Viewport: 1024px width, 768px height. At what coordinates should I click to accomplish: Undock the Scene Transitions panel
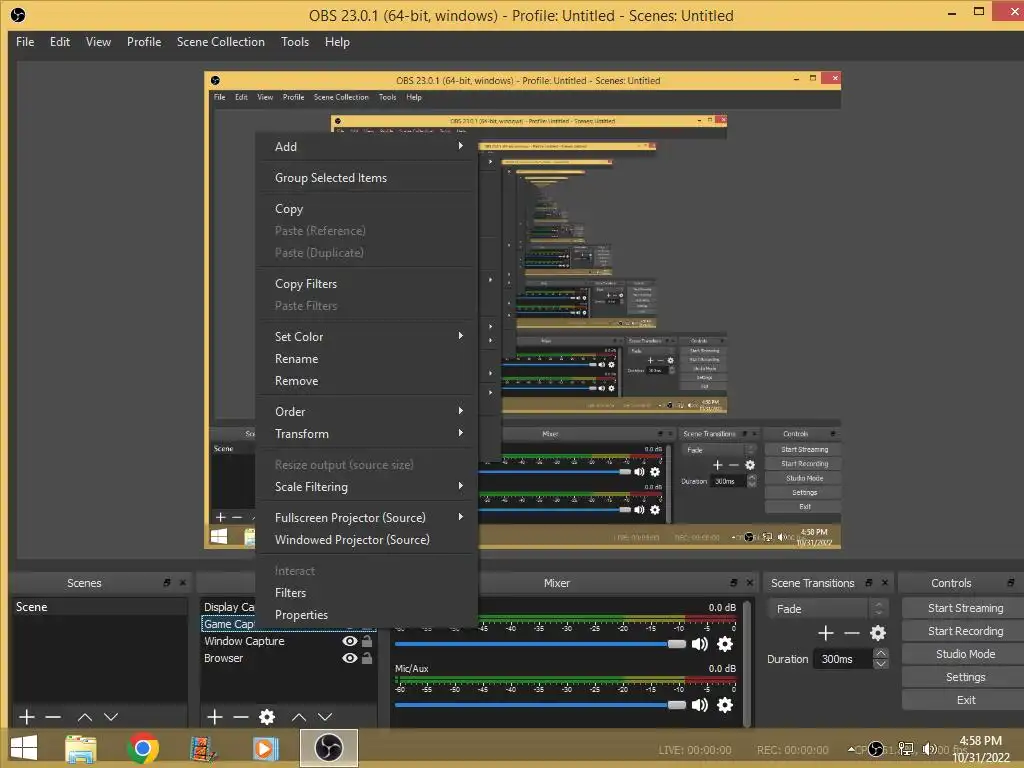click(x=869, y=583)
